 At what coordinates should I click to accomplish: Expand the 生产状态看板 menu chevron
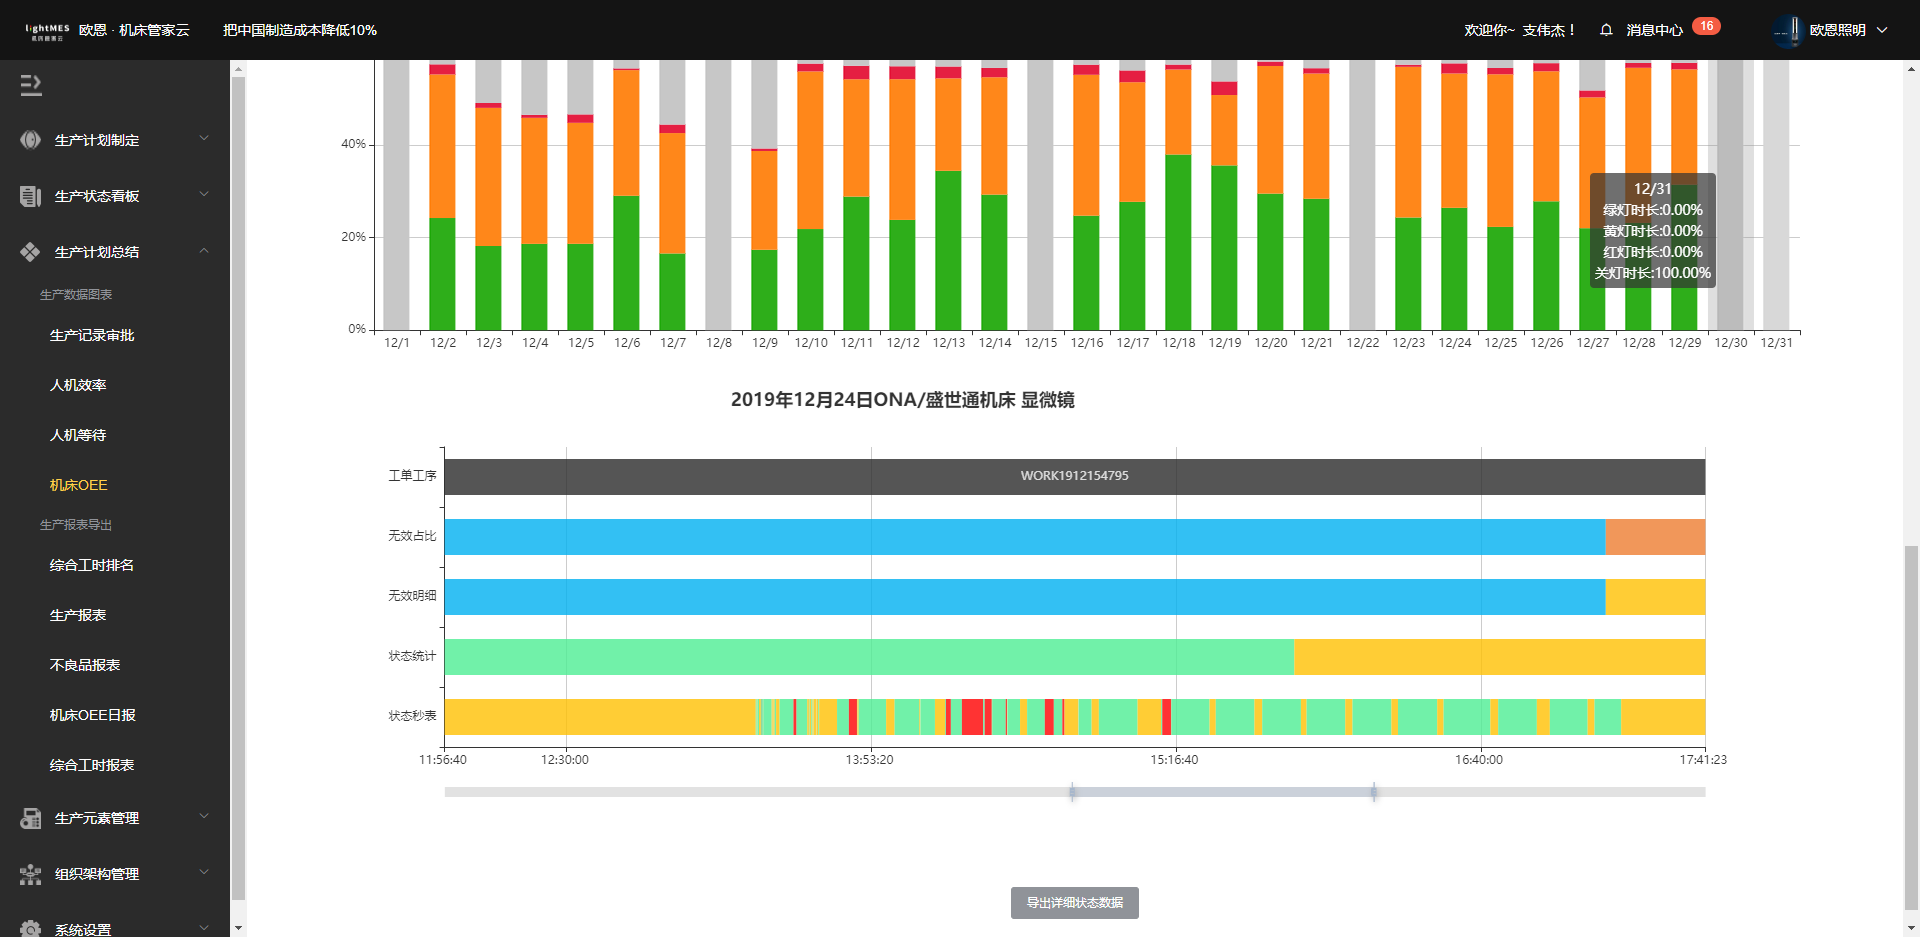pos(204,194)
